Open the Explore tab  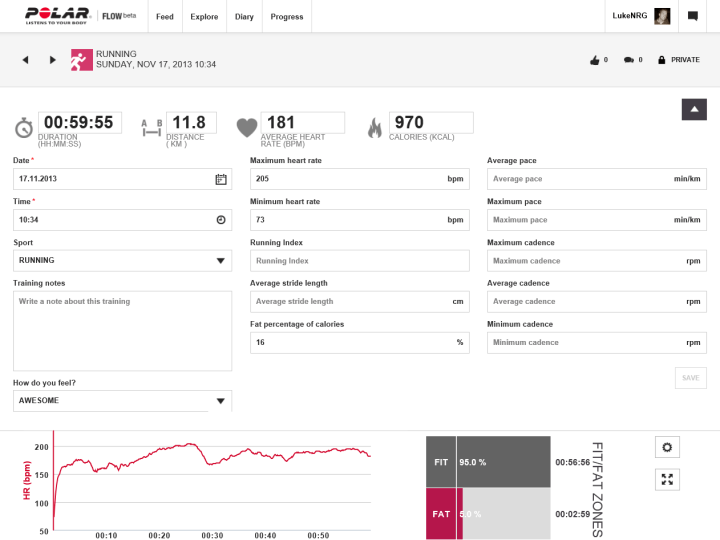click(x=204, y=17)
